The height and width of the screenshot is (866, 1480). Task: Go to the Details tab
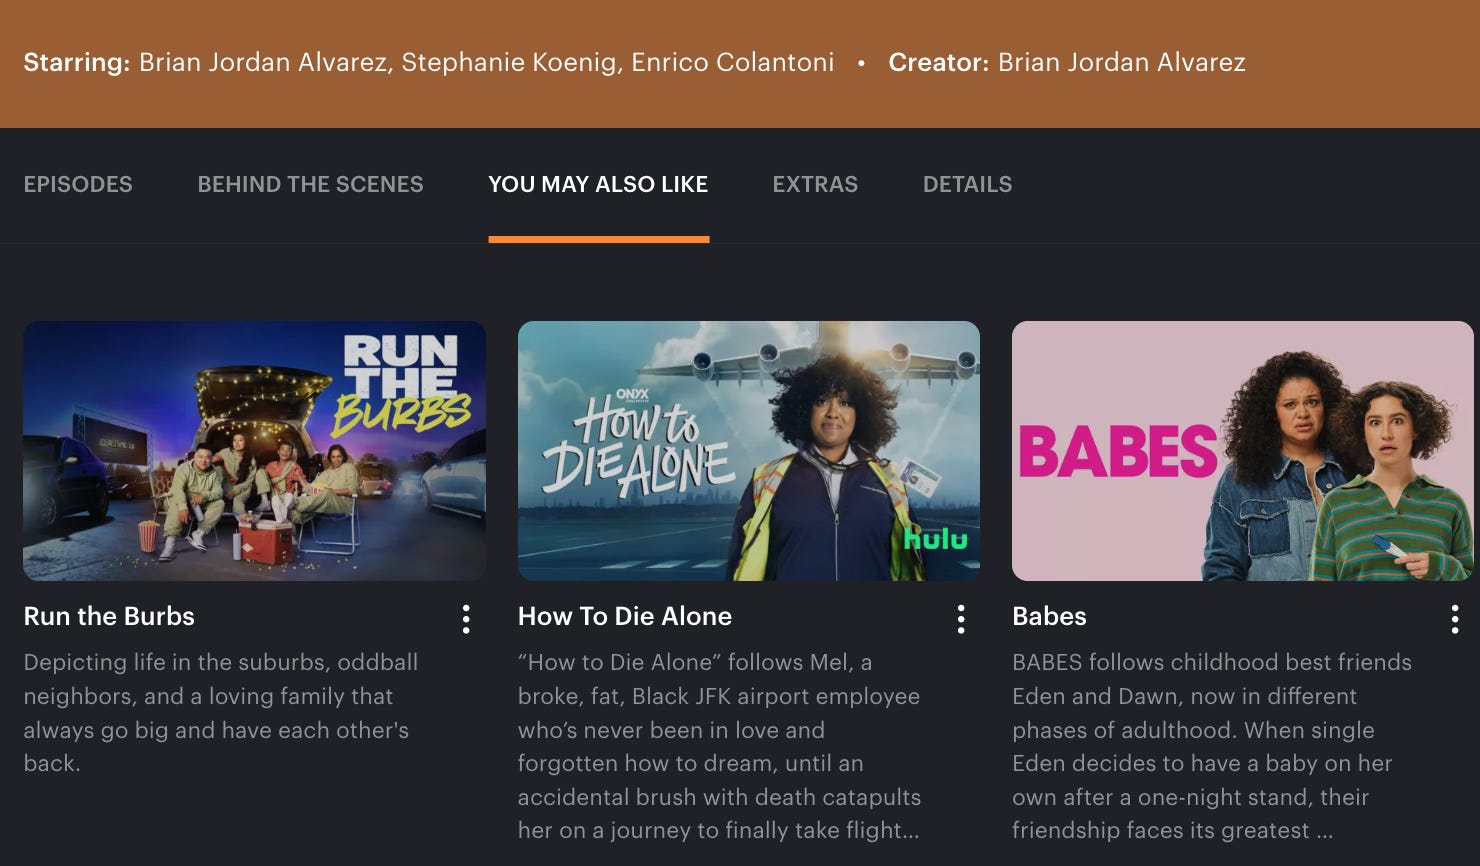(967, 184)
